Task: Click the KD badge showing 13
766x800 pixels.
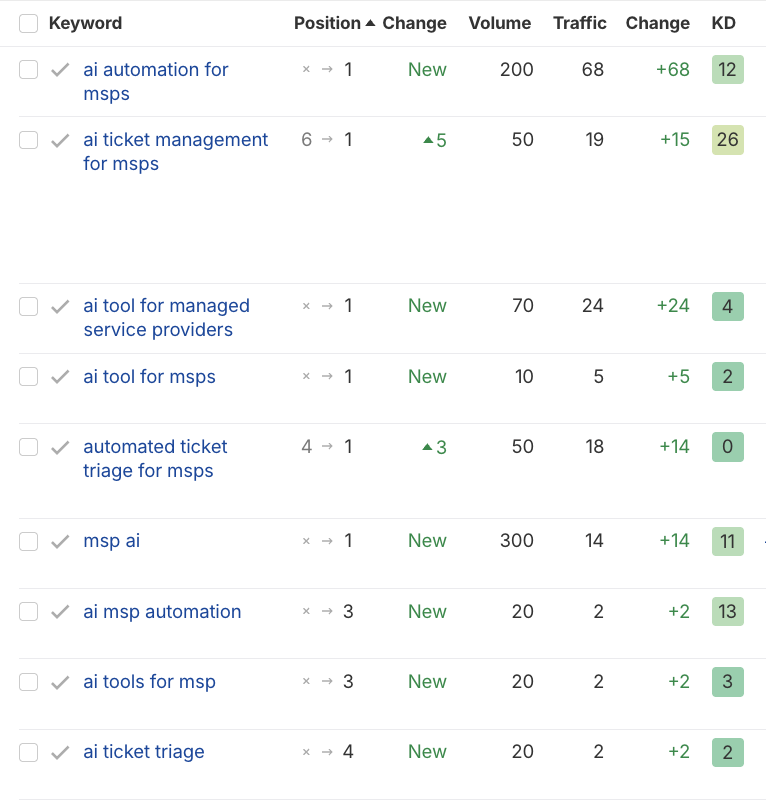Action: pyautogui.click(x=727, y=612)
